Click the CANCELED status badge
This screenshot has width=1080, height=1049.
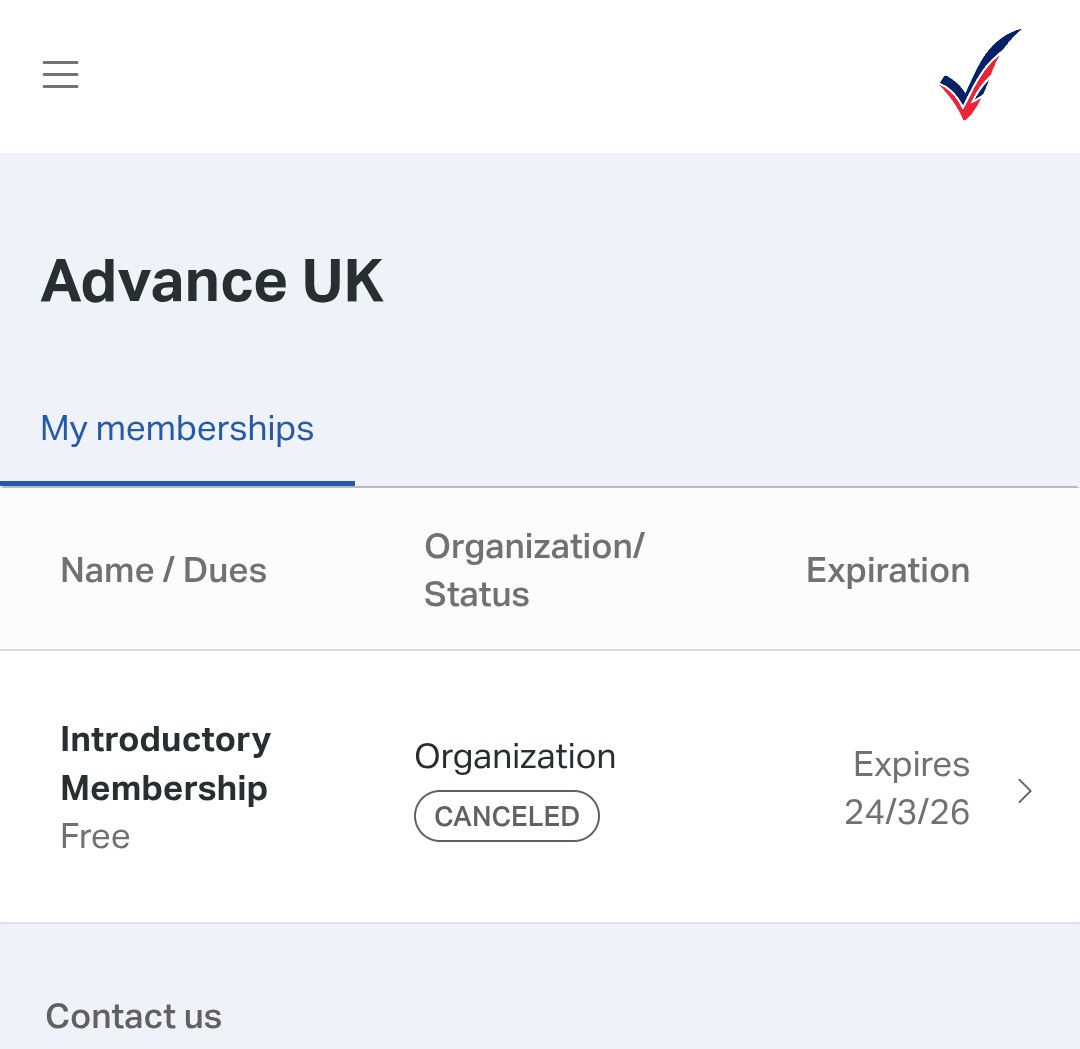pos(506,816)
